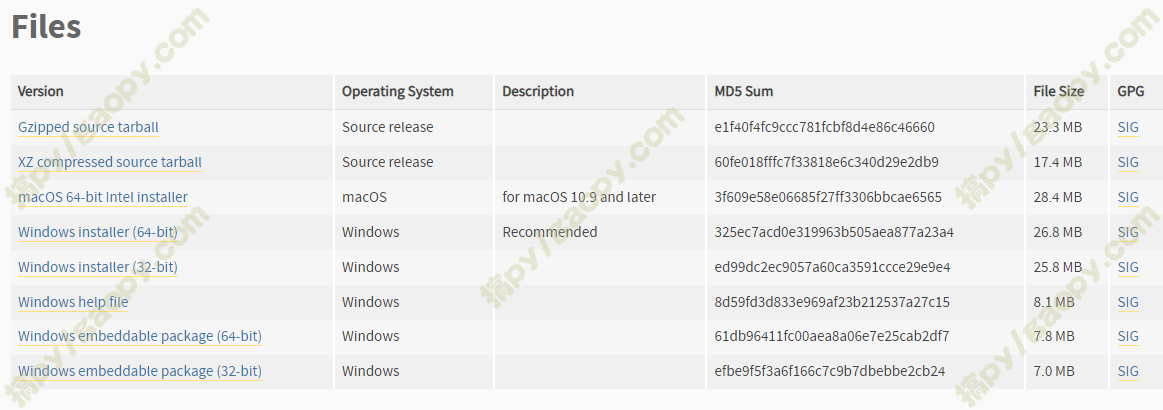Screen dimensions: 1163x410
Task: Click SIG for embeddable package (32-bit)
Action: [1127, 371]
